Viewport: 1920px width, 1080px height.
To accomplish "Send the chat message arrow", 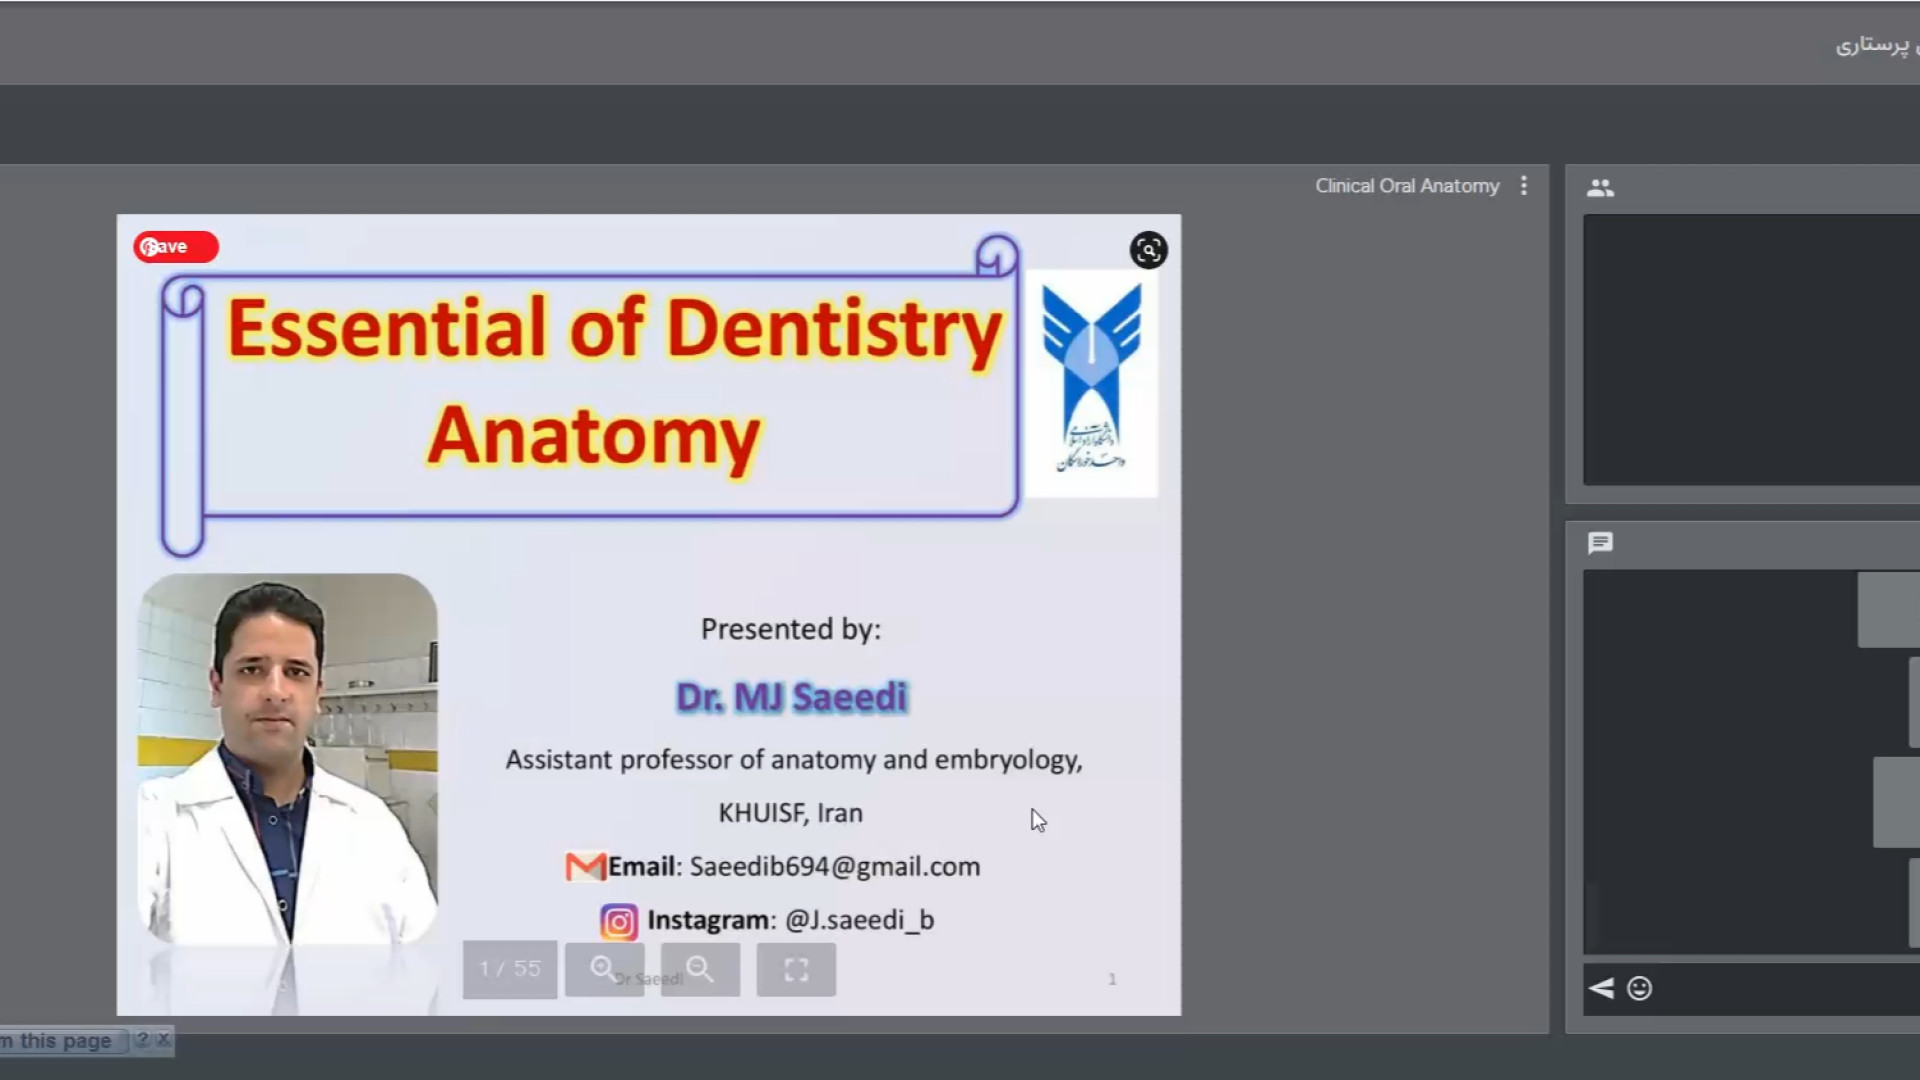I will coord(1601,988).
